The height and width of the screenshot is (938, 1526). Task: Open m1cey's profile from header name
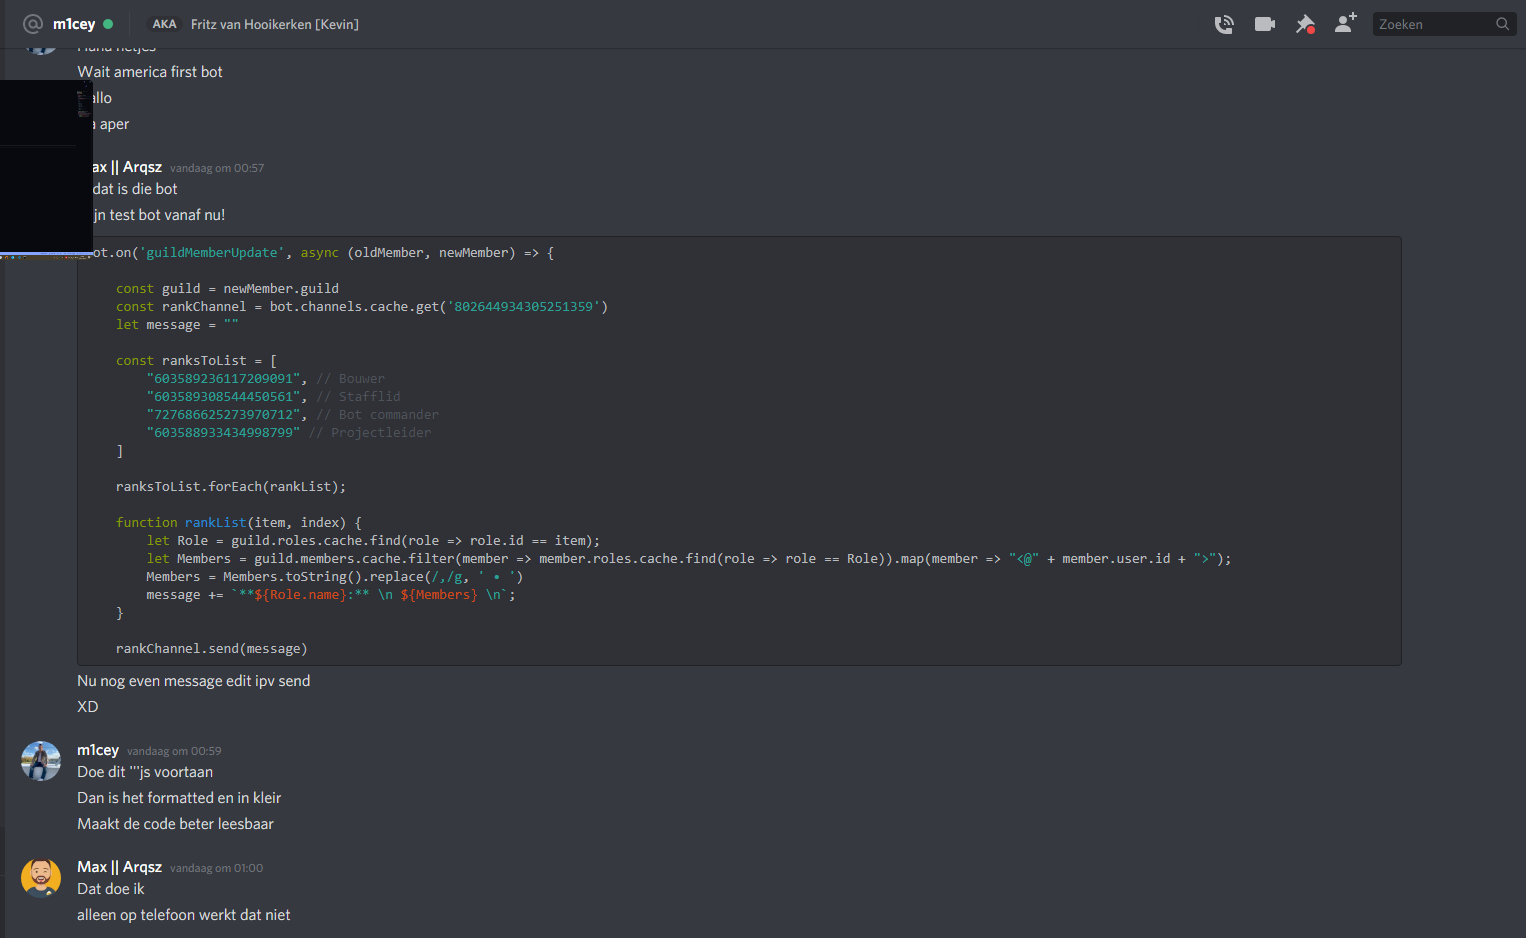pyautogui.click(x=74, y=24)
